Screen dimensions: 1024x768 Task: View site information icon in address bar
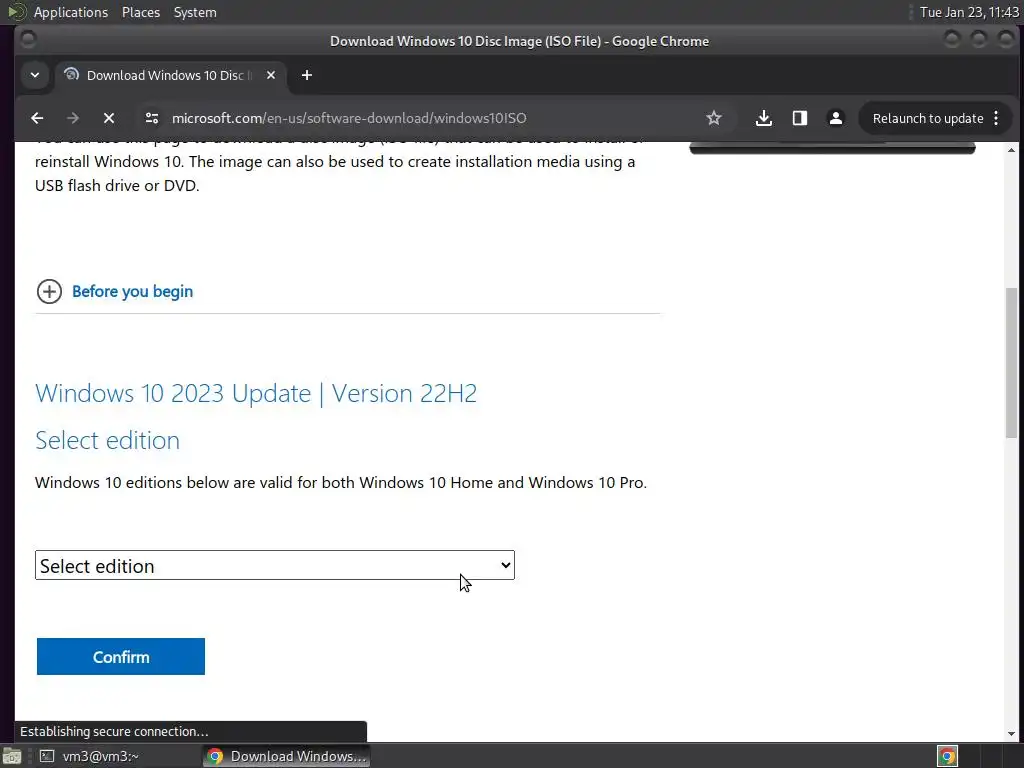click(x=152, y=118)
